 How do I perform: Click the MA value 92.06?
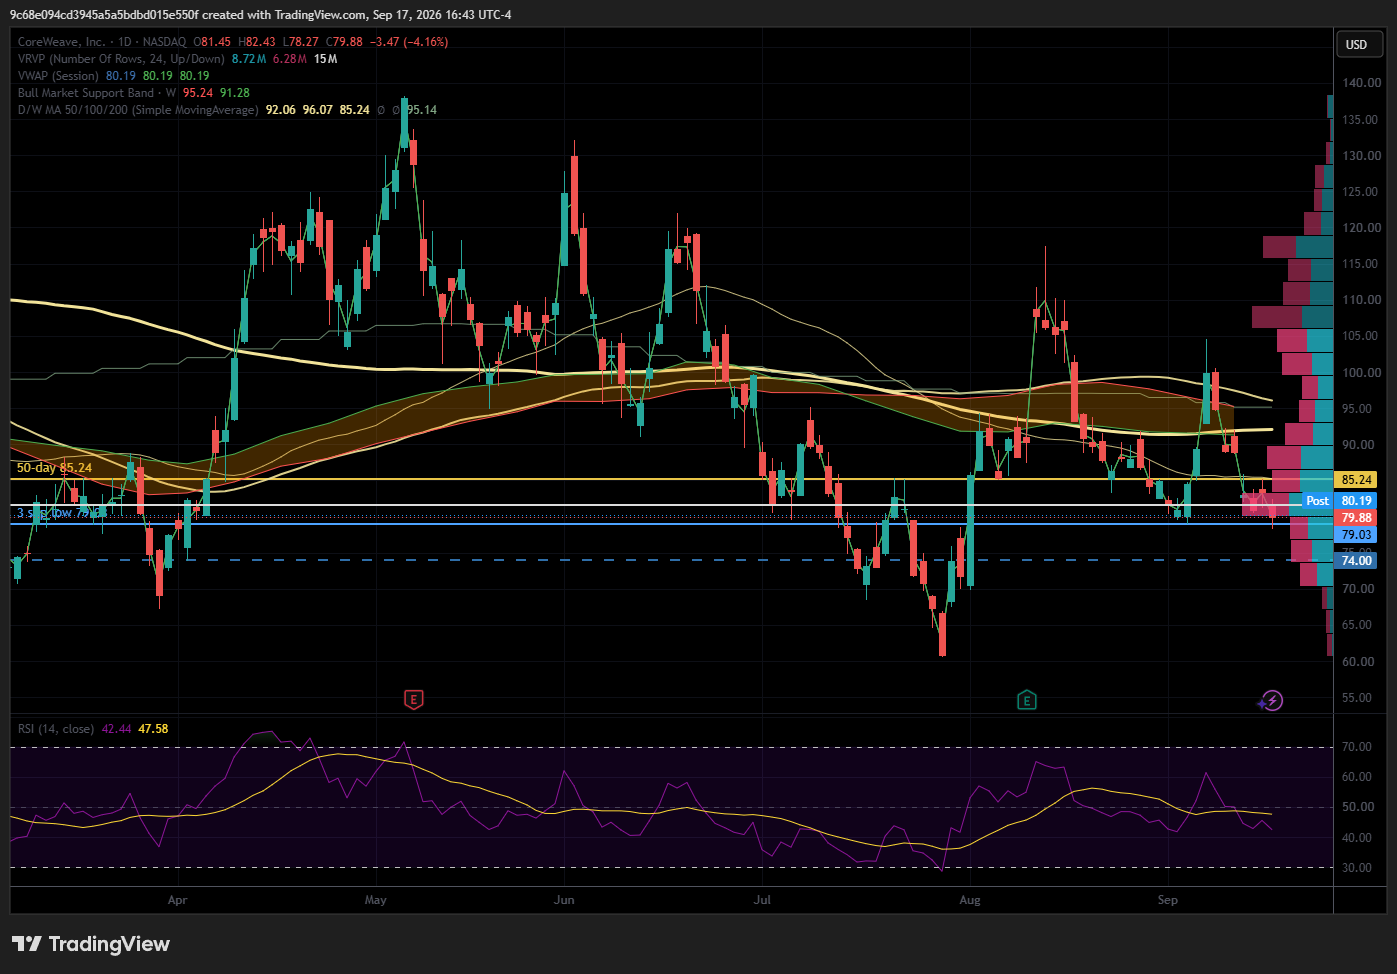280,110
